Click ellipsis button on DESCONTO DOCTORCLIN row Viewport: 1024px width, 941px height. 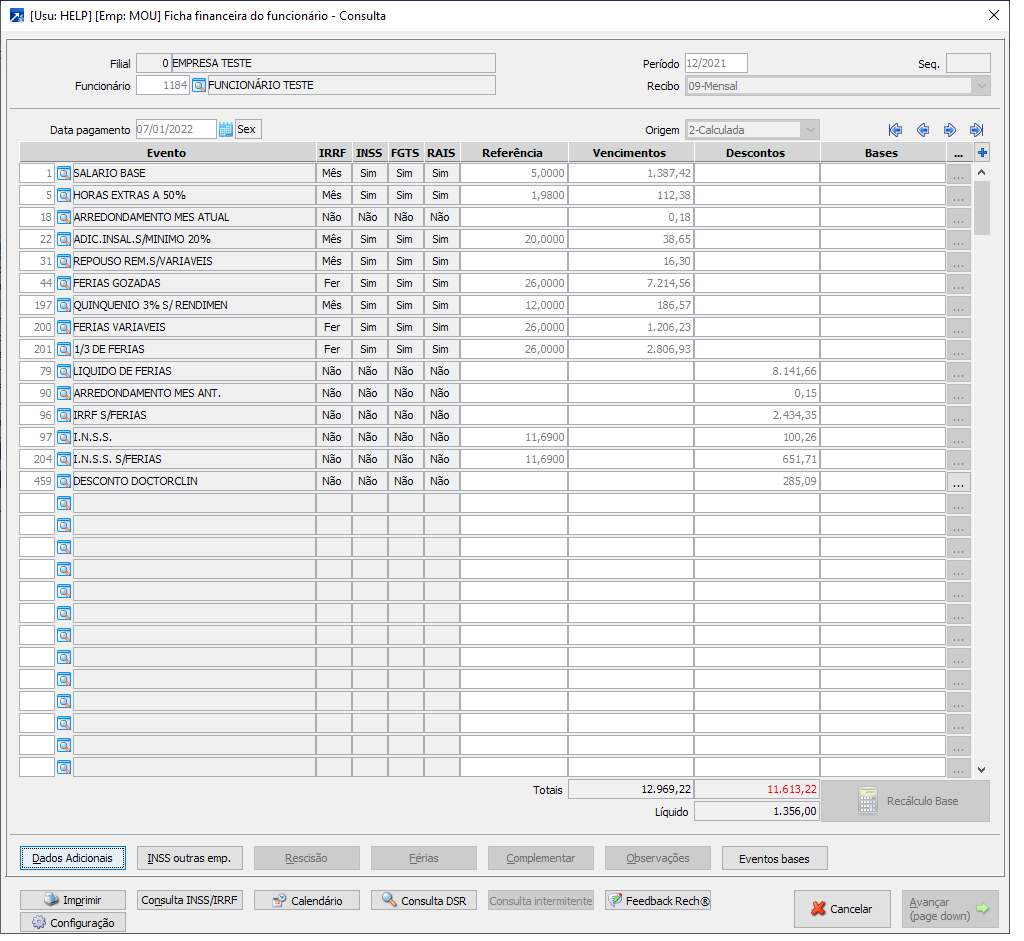point(958,481)
